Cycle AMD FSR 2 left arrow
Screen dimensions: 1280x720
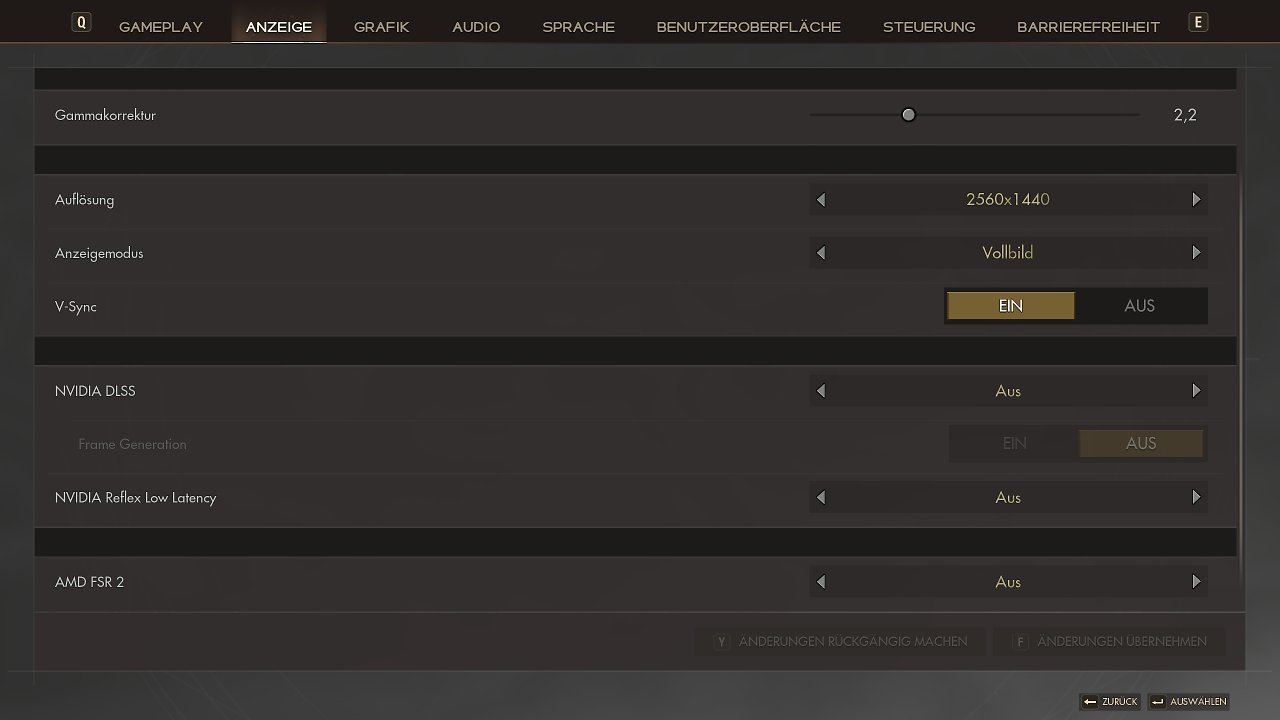point(821,582)
